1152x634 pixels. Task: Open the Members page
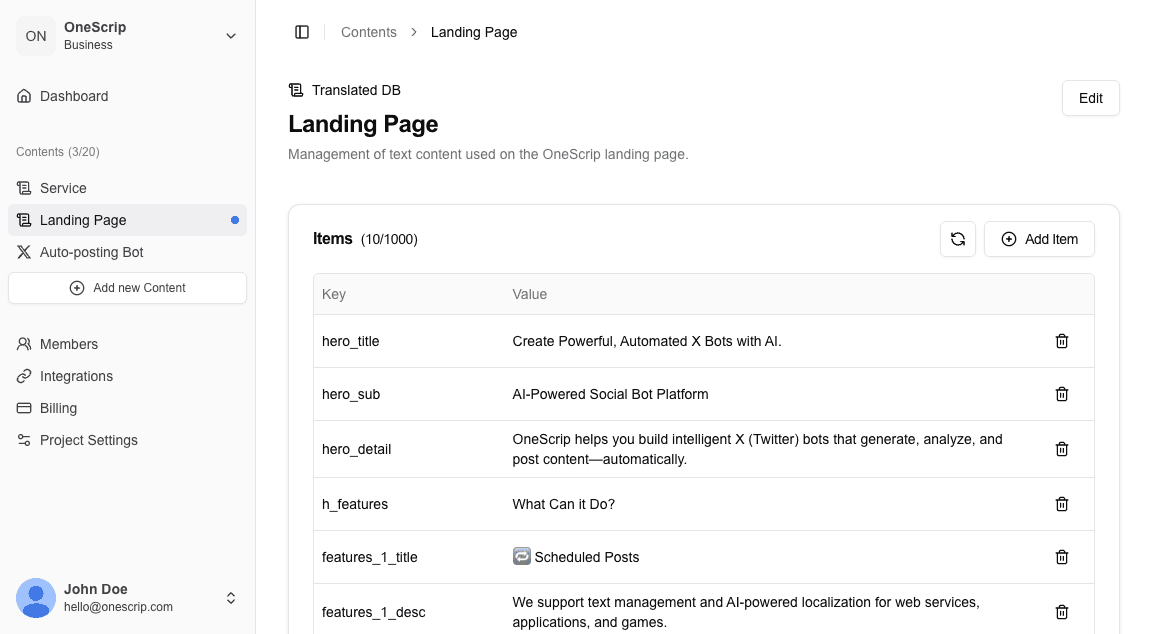click(x=127, y=344)
